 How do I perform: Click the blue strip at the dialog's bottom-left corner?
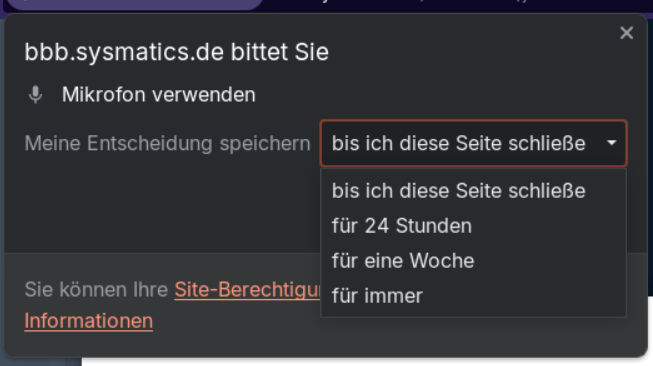coord(41,361)
